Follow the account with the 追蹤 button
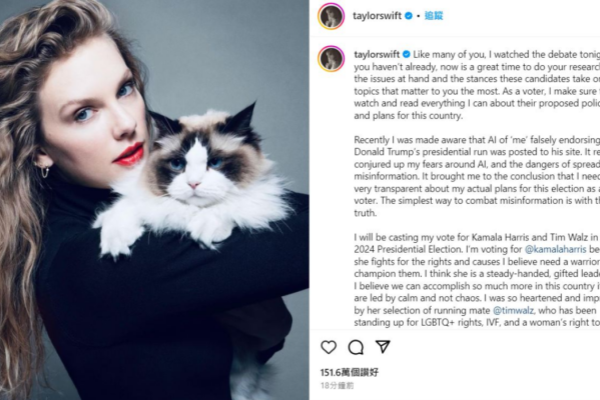Viewport: 600px width, 400px height. coord(434,16)
